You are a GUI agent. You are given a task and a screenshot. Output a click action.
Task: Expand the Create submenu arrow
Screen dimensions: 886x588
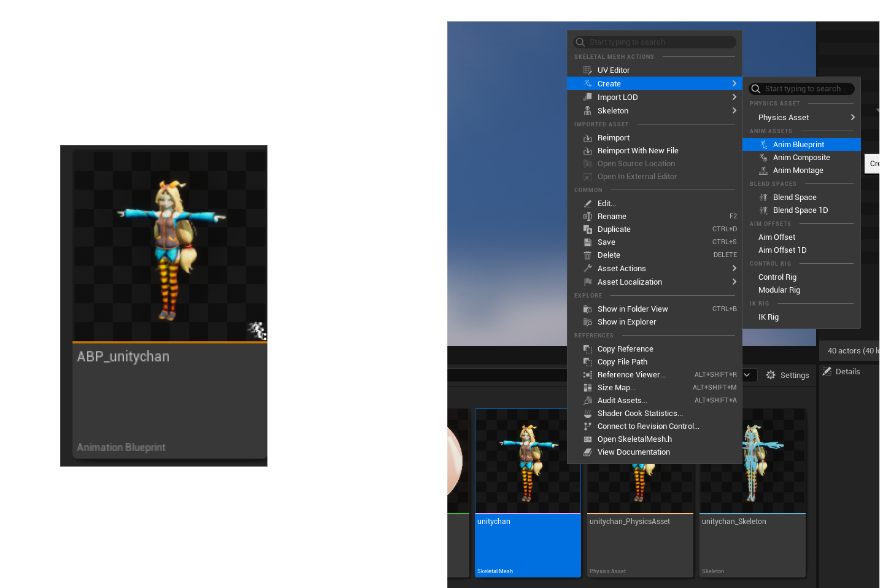[734, 84]
